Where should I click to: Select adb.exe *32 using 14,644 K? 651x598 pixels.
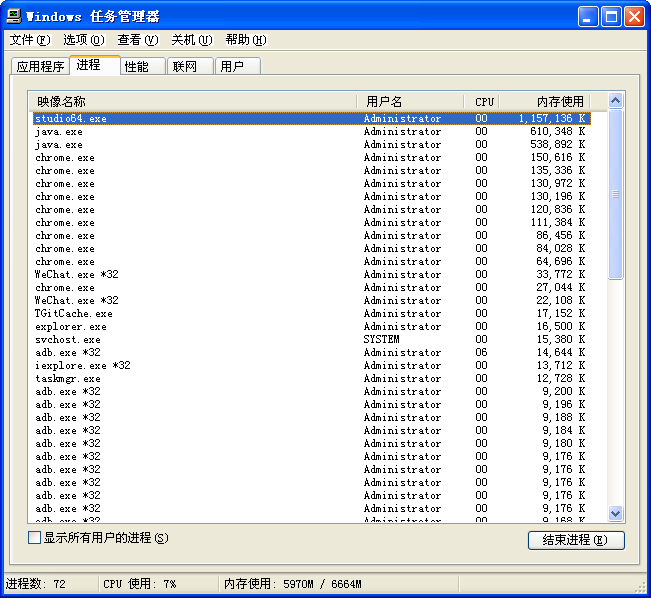[312, 352]
